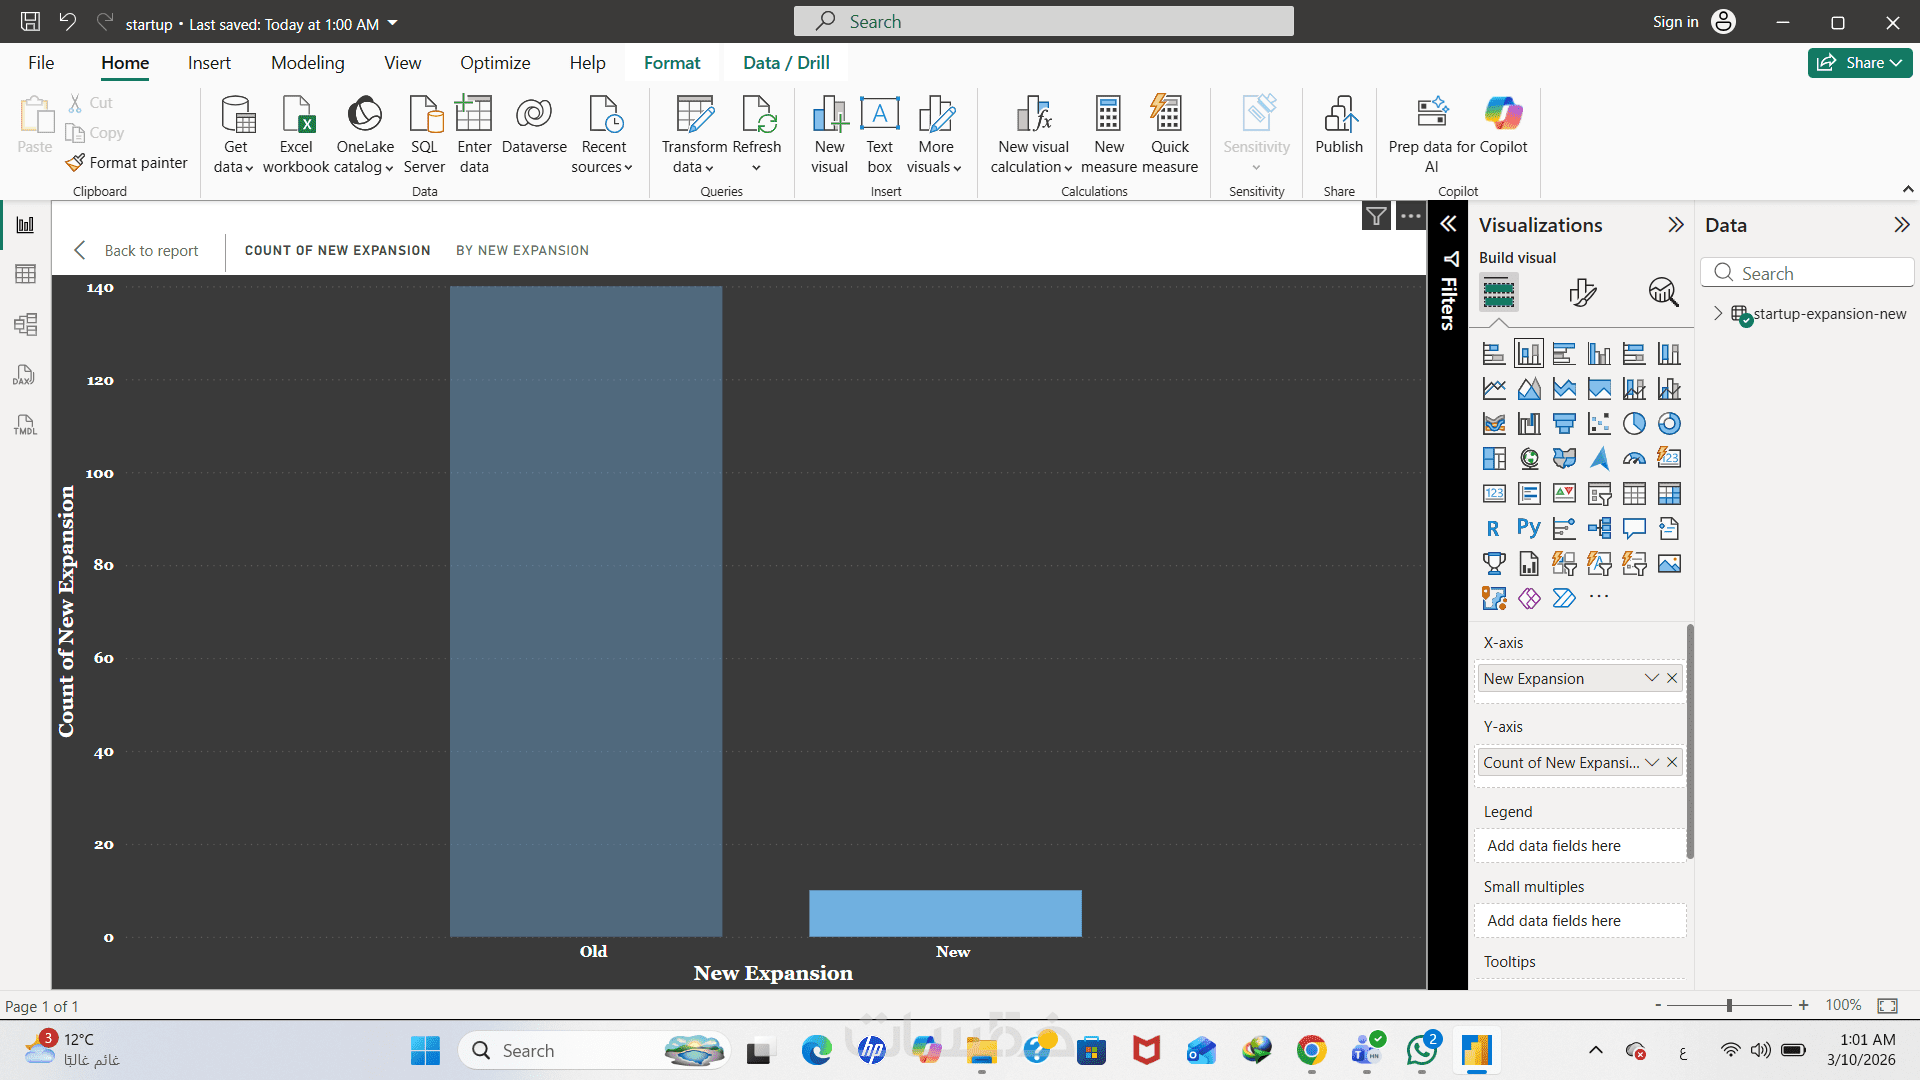Remove New Expansion field from X-axis
Image resolution: width=1920 pixels, height=1080 pixels.
1672,678
